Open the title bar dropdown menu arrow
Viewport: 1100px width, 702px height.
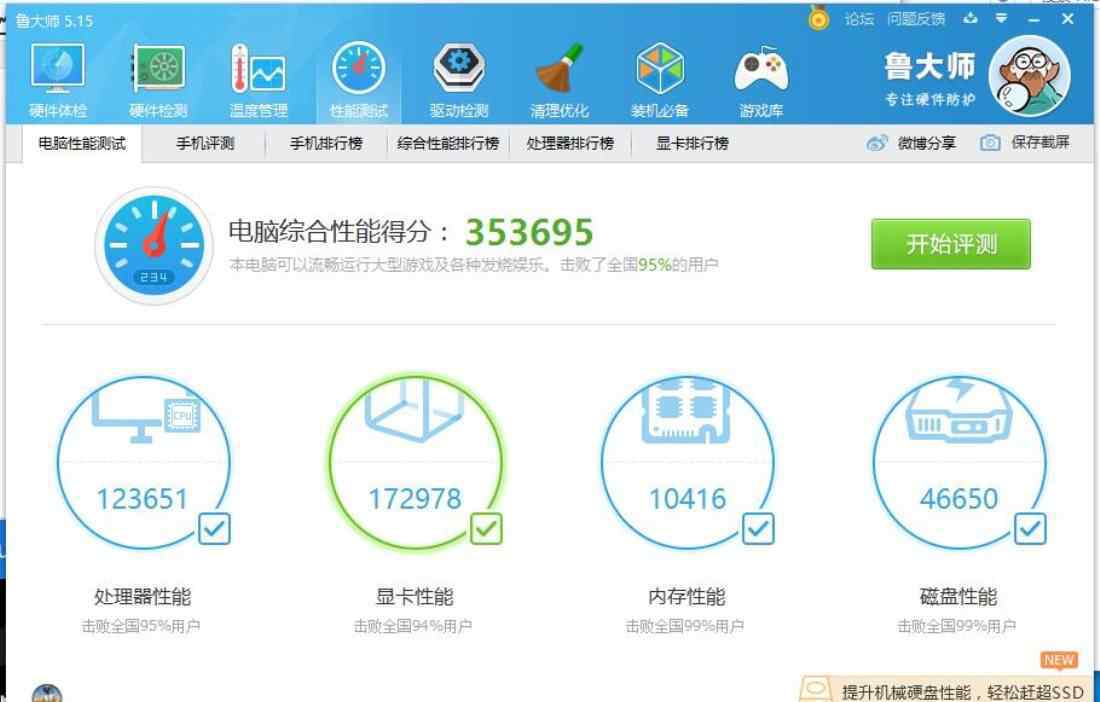1002,18
